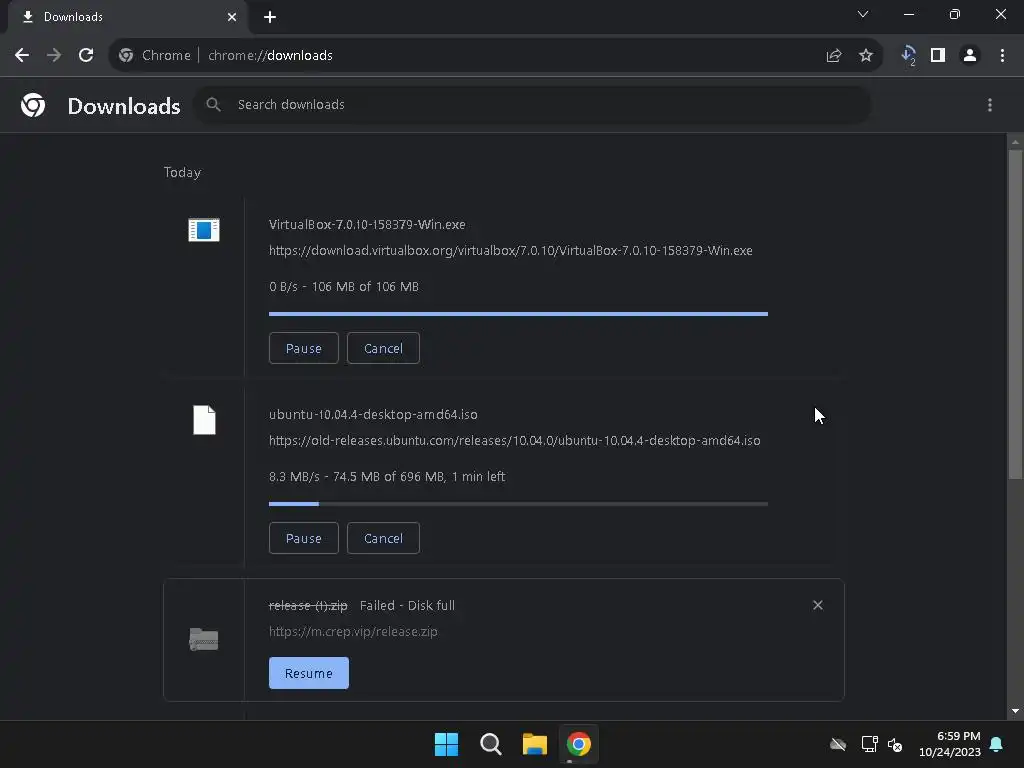Open notifications bell in the taskbar
This screenshot has width=1024, height=768.
996,744
